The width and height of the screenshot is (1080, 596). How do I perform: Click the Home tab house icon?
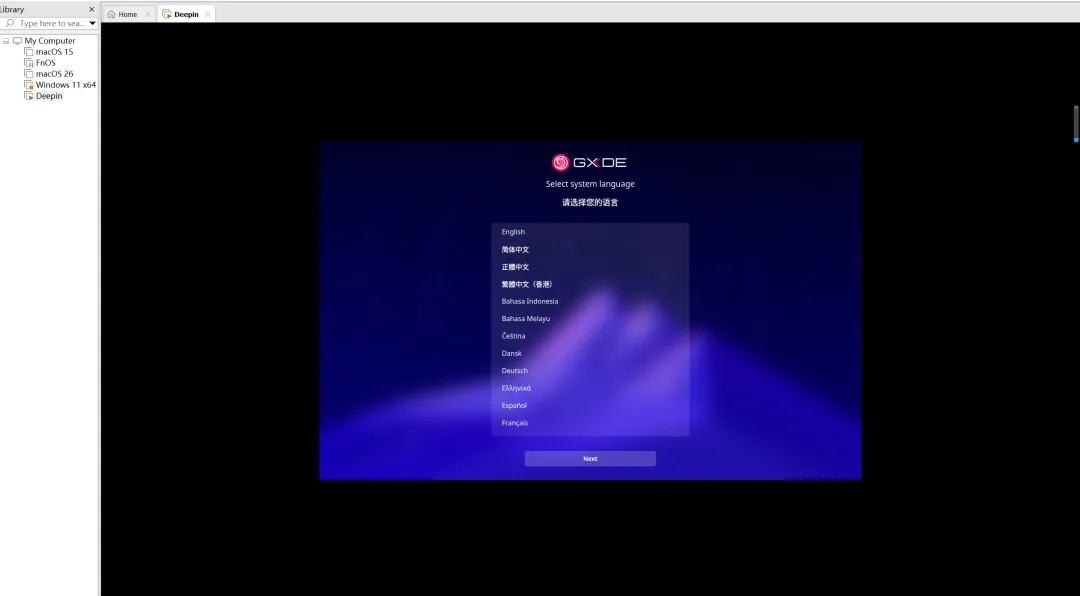point(112,14)
